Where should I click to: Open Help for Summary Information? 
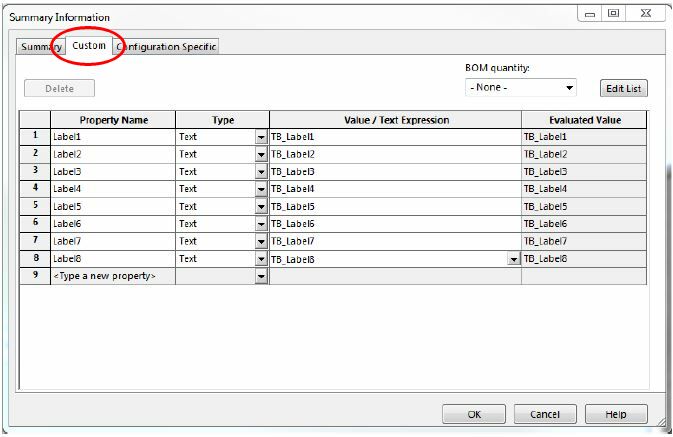[616, 414]
